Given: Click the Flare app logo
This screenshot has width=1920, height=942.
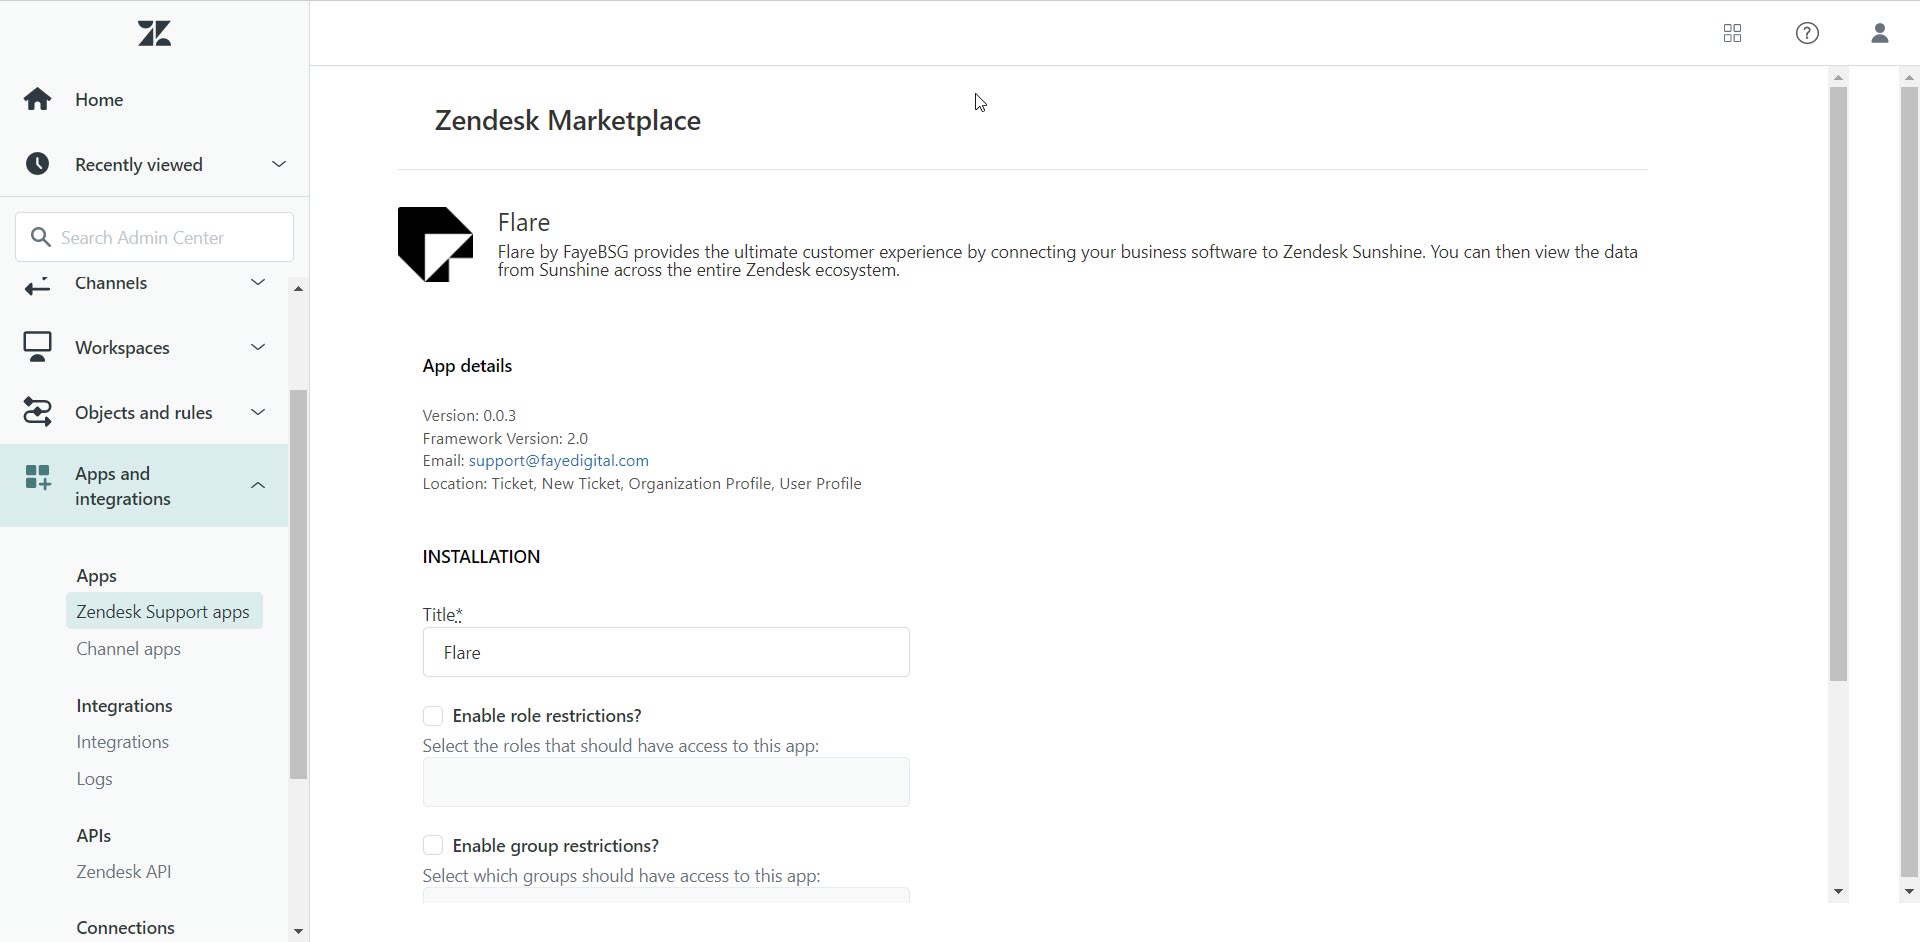Looking at the screenshot, I should click(435, 244).
